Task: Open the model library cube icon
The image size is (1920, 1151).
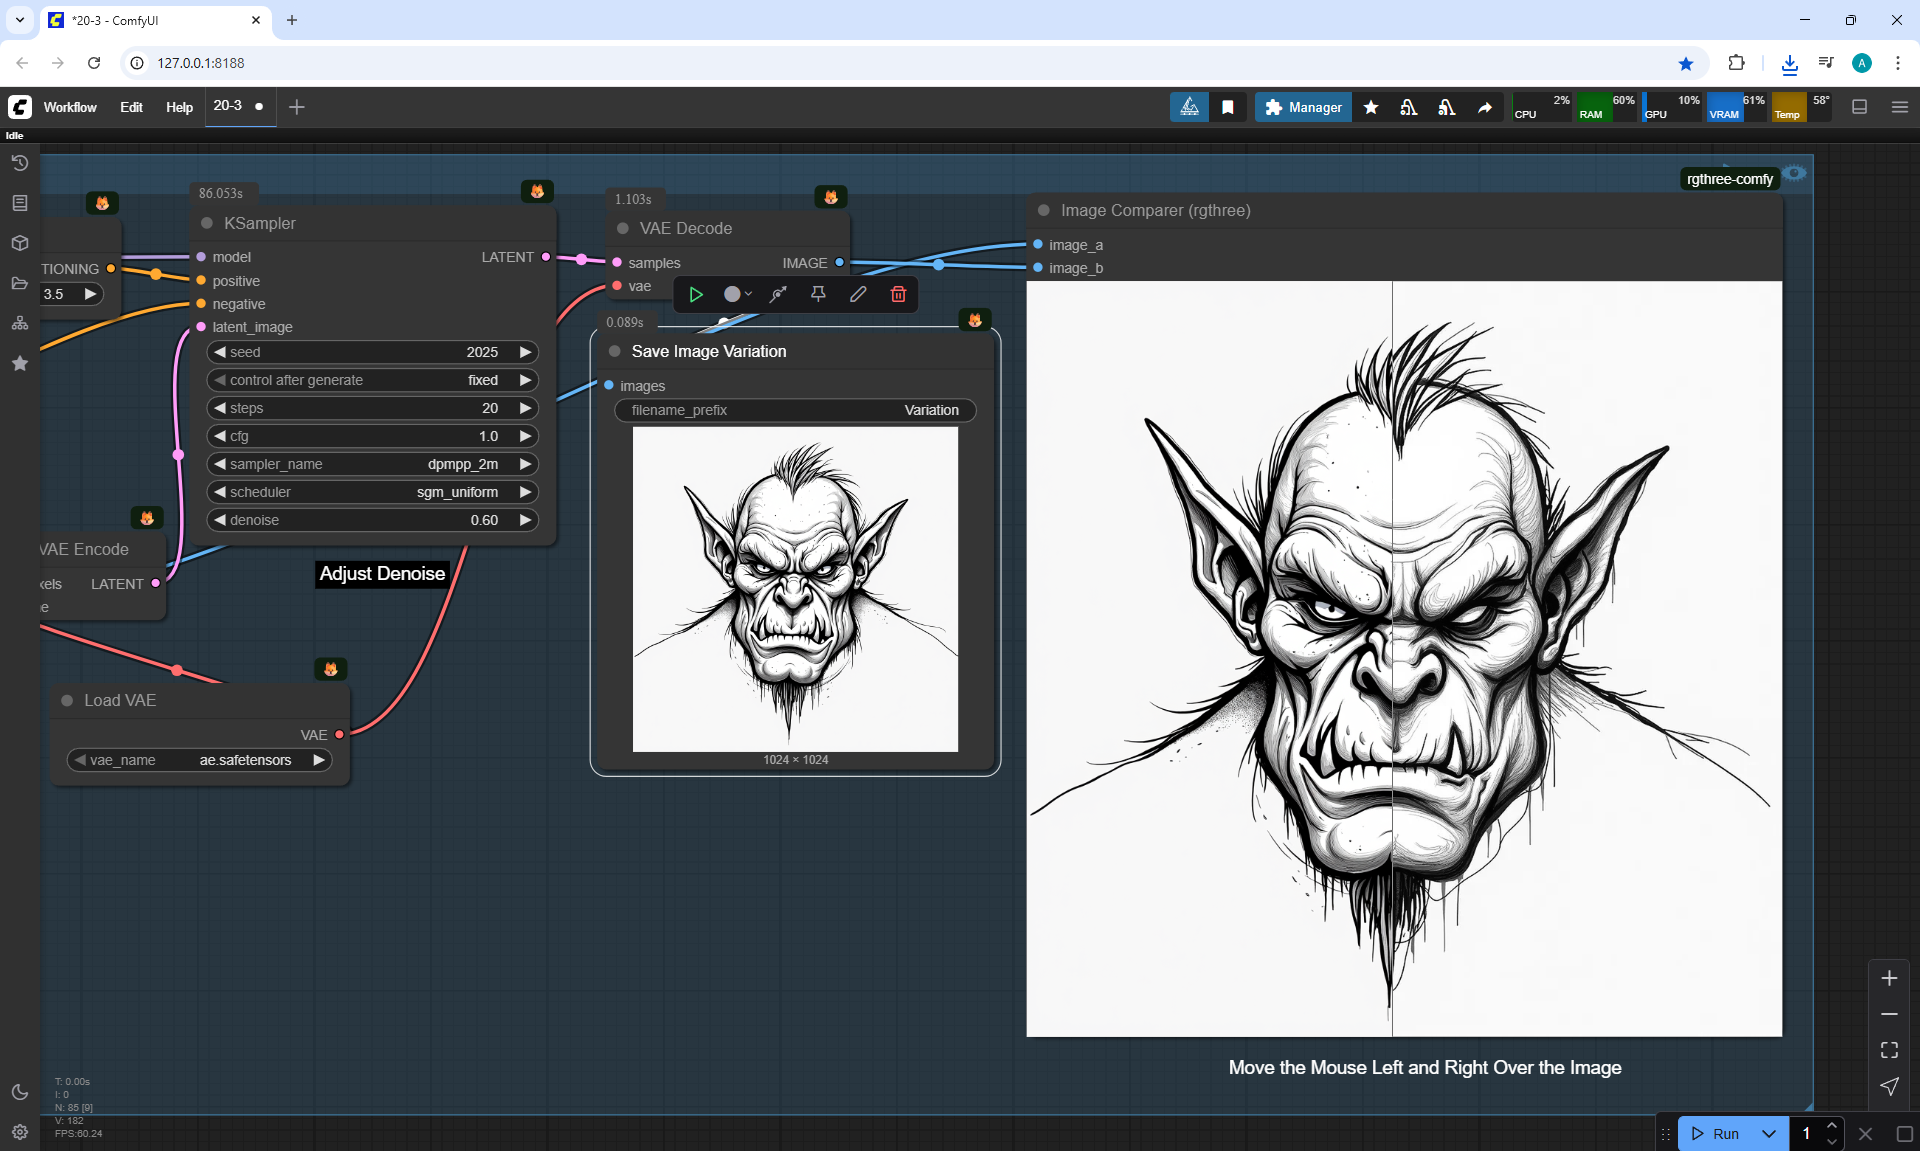Action: [x=20, y=243]
